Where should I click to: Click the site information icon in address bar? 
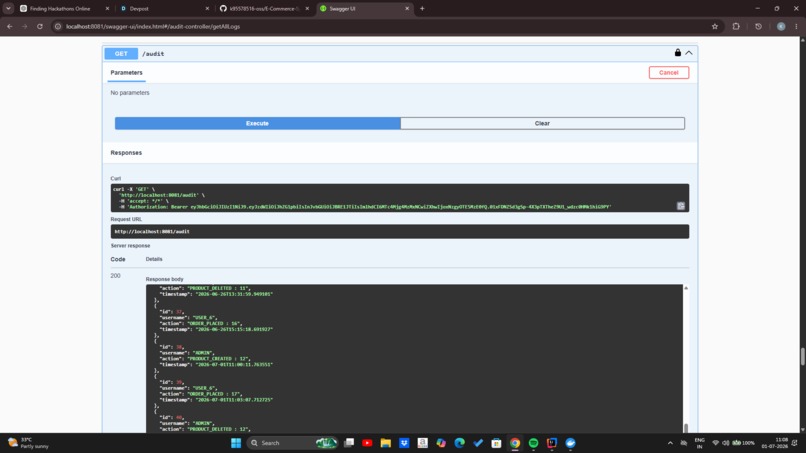click(58, 26)
